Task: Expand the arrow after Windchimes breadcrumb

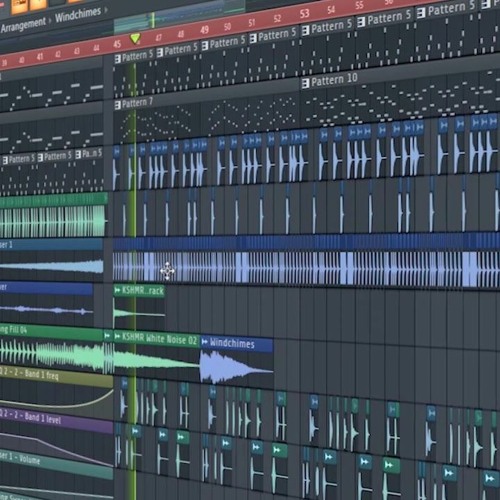Action: [x=106, y=10]
